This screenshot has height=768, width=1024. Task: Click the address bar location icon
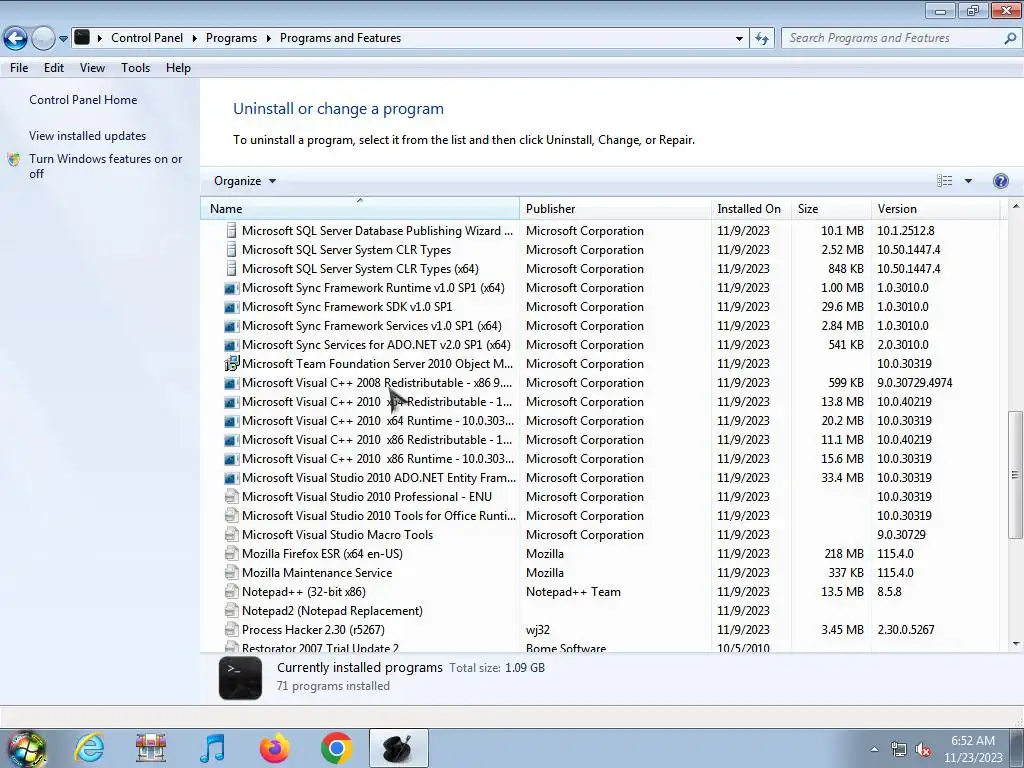pyautogui.click(x=82, y=37)
